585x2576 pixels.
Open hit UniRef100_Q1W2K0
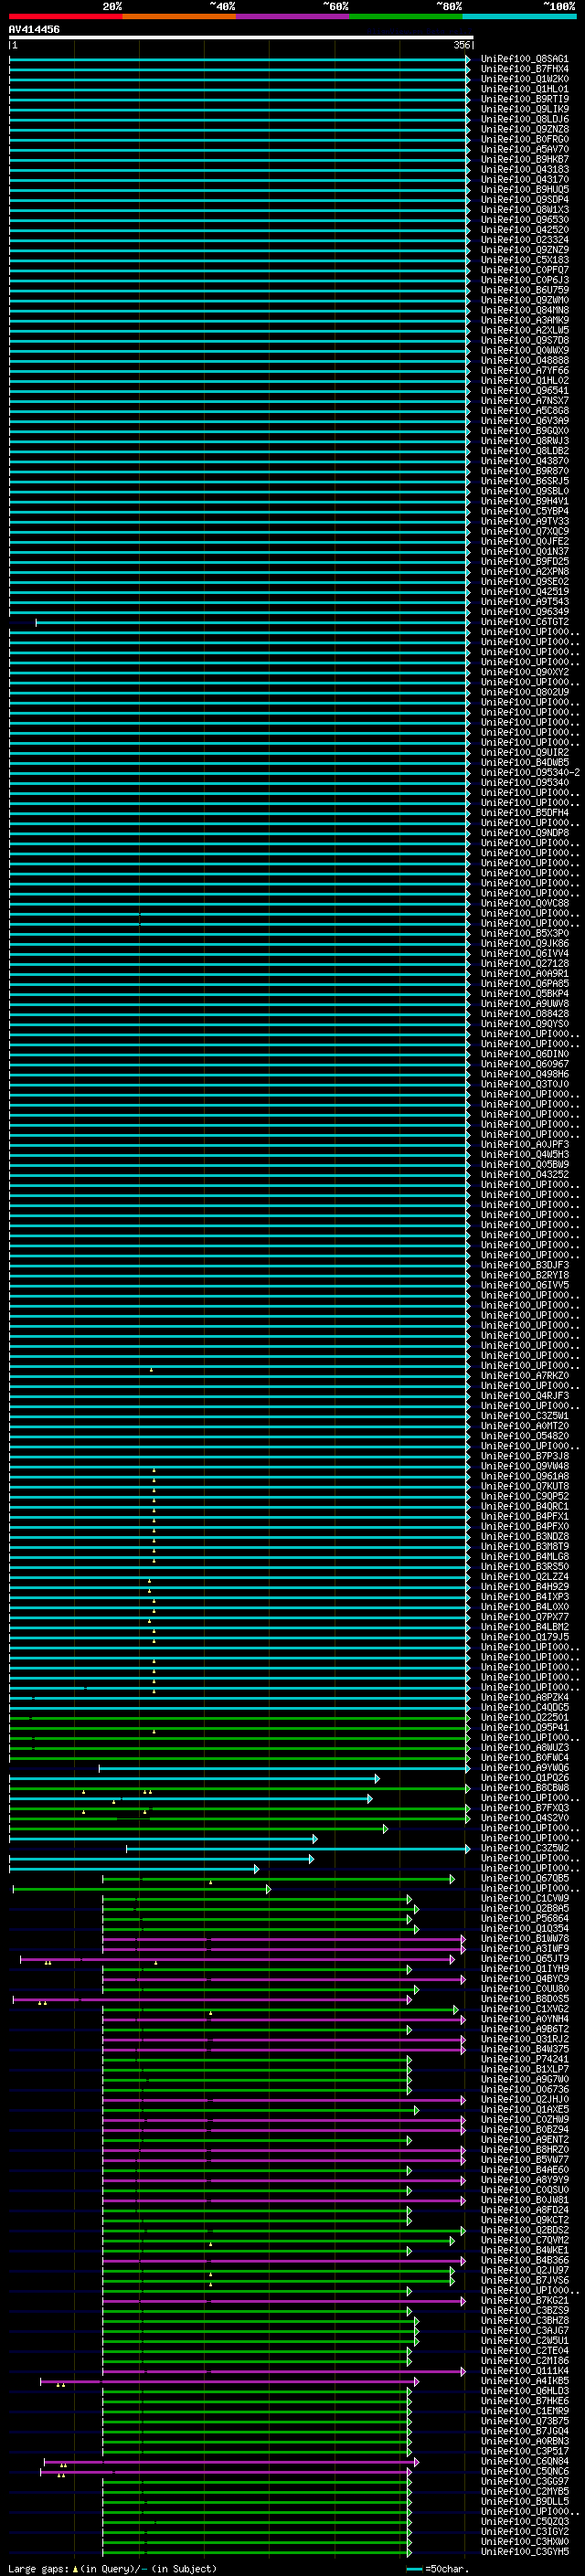[525, 79]
